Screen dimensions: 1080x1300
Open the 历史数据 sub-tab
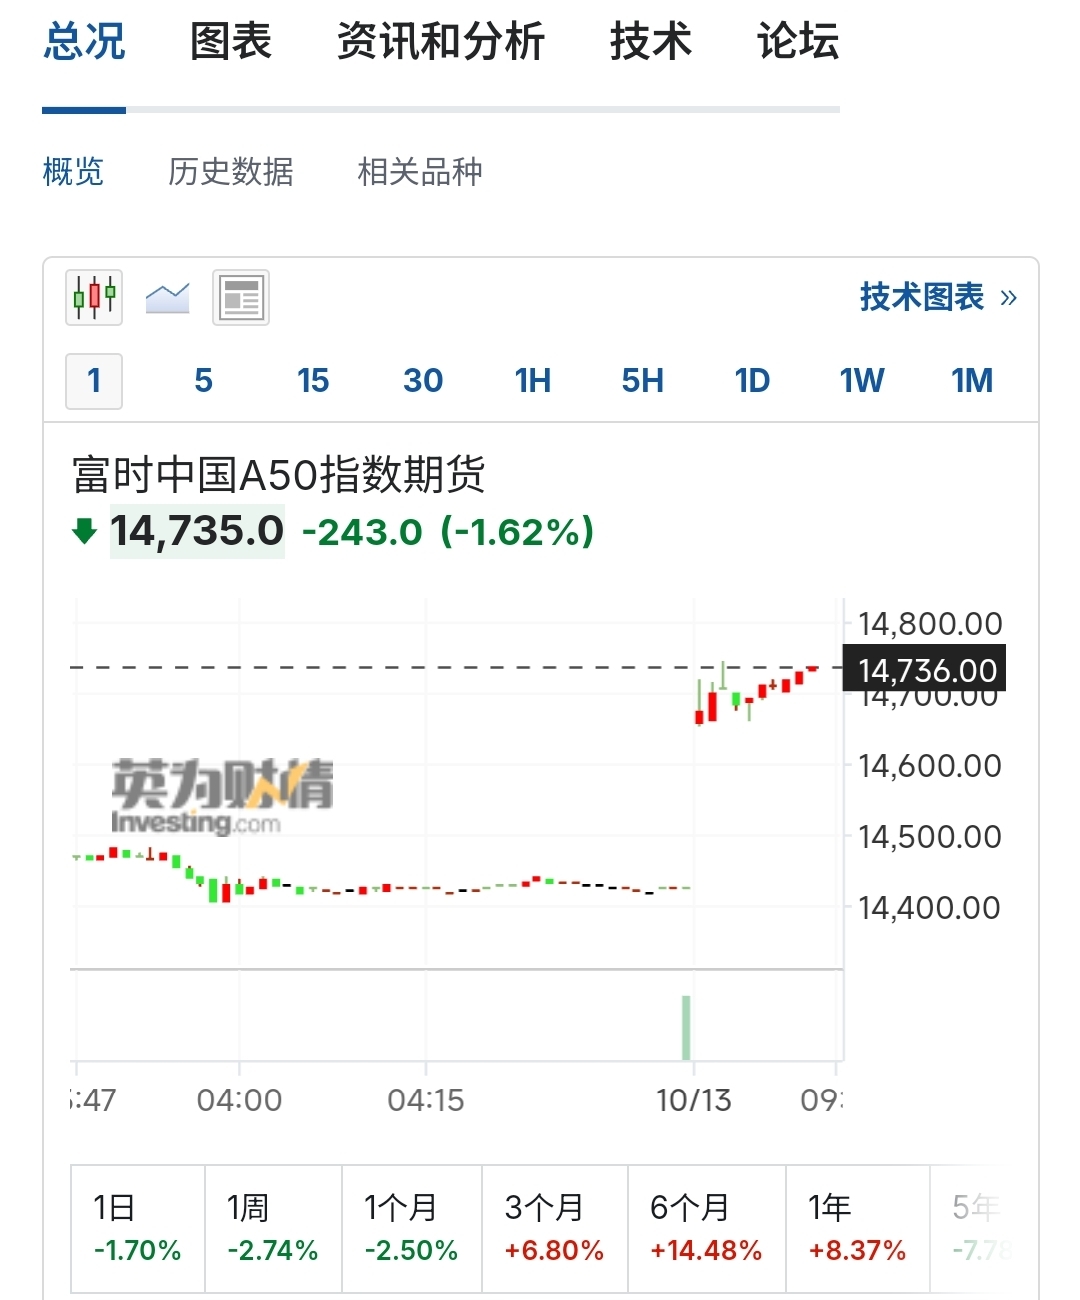[x=231, y=172]
